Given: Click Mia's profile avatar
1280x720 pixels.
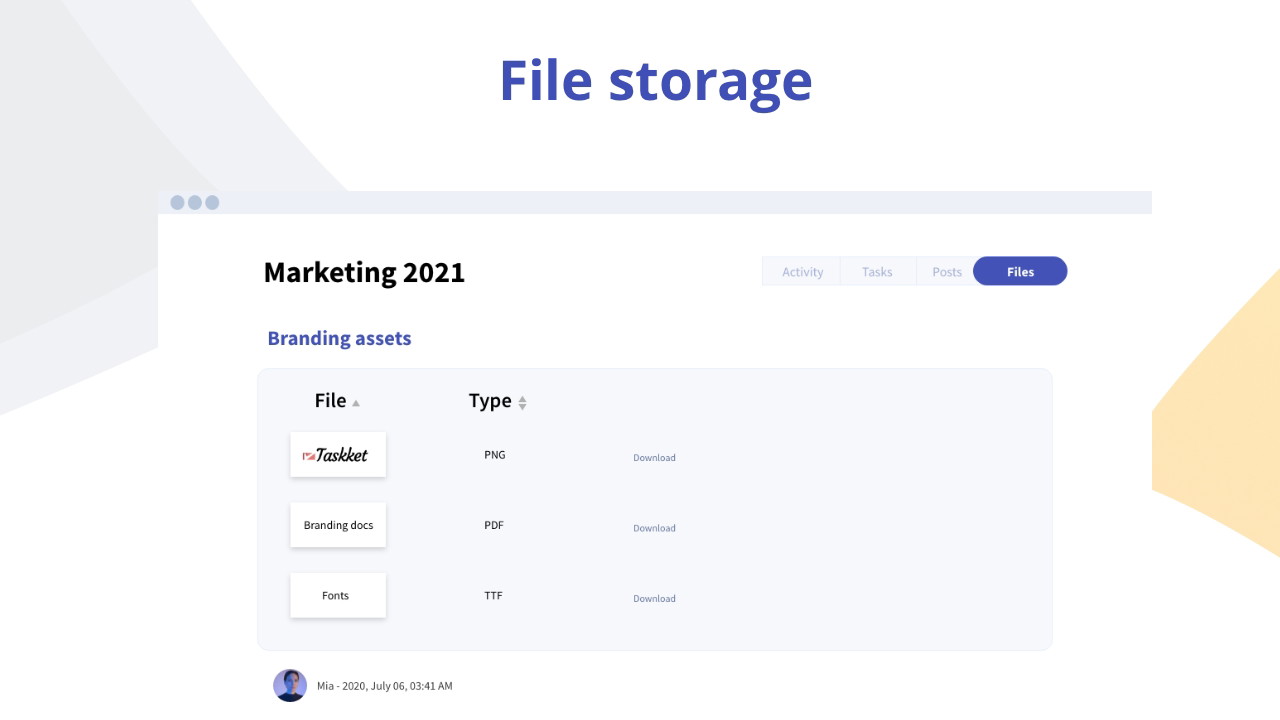Looking at the screenshot, I should tap(290, 685).
